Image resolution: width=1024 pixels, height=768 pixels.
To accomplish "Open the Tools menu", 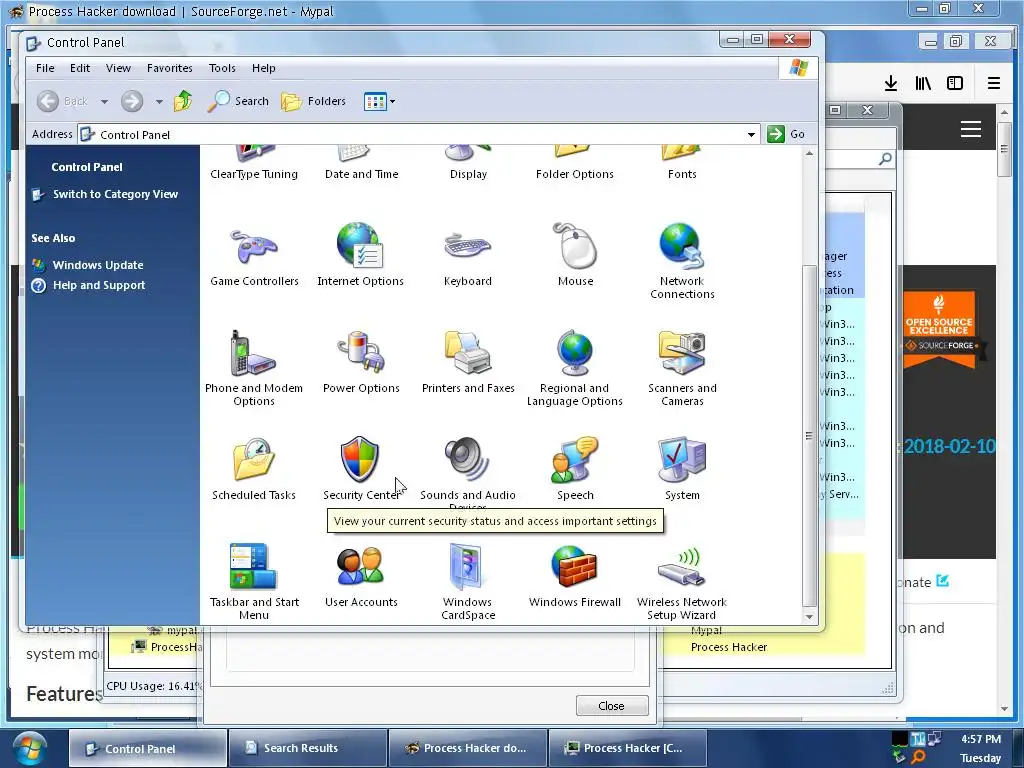I will (222, 68).
